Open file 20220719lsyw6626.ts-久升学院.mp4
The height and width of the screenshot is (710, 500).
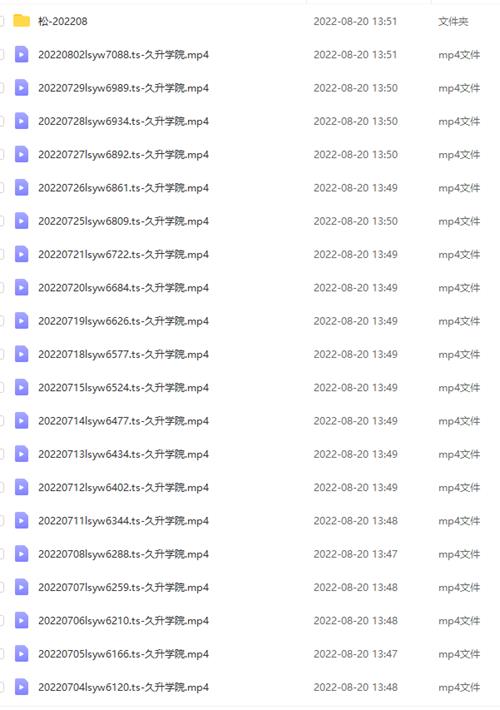123,321
